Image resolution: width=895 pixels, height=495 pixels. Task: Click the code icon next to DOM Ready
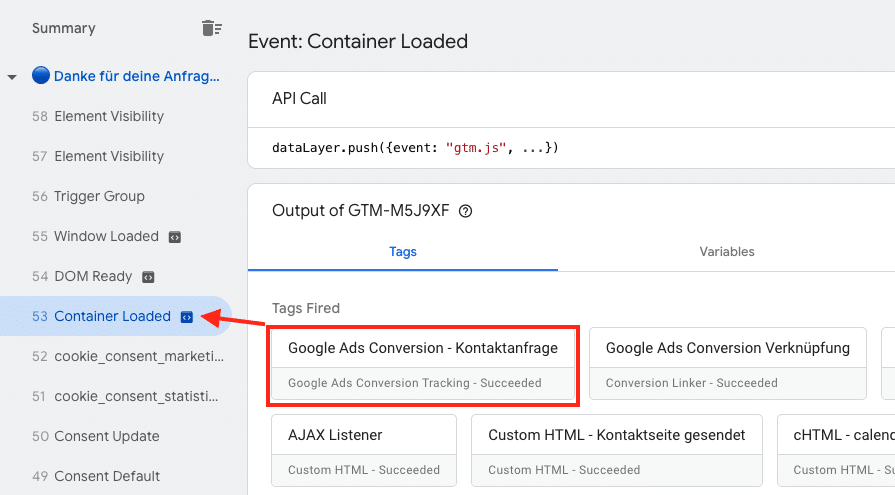pyautogui.click(x=148, y=277)
